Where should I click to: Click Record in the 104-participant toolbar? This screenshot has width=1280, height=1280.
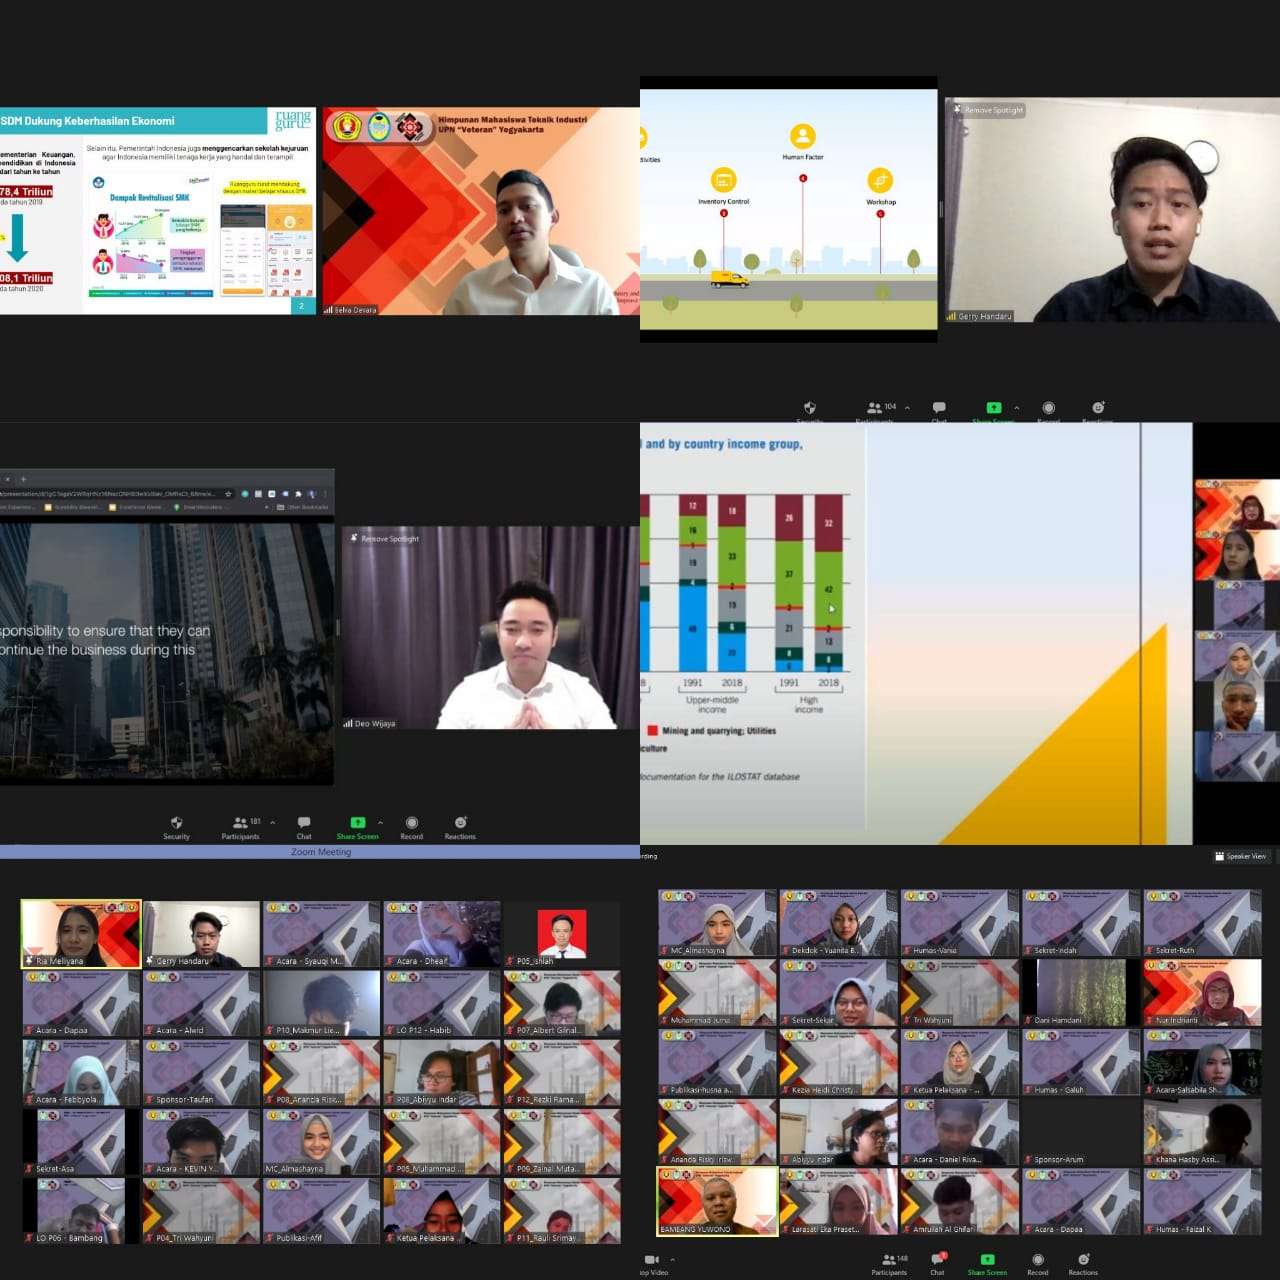(1048, 411)
